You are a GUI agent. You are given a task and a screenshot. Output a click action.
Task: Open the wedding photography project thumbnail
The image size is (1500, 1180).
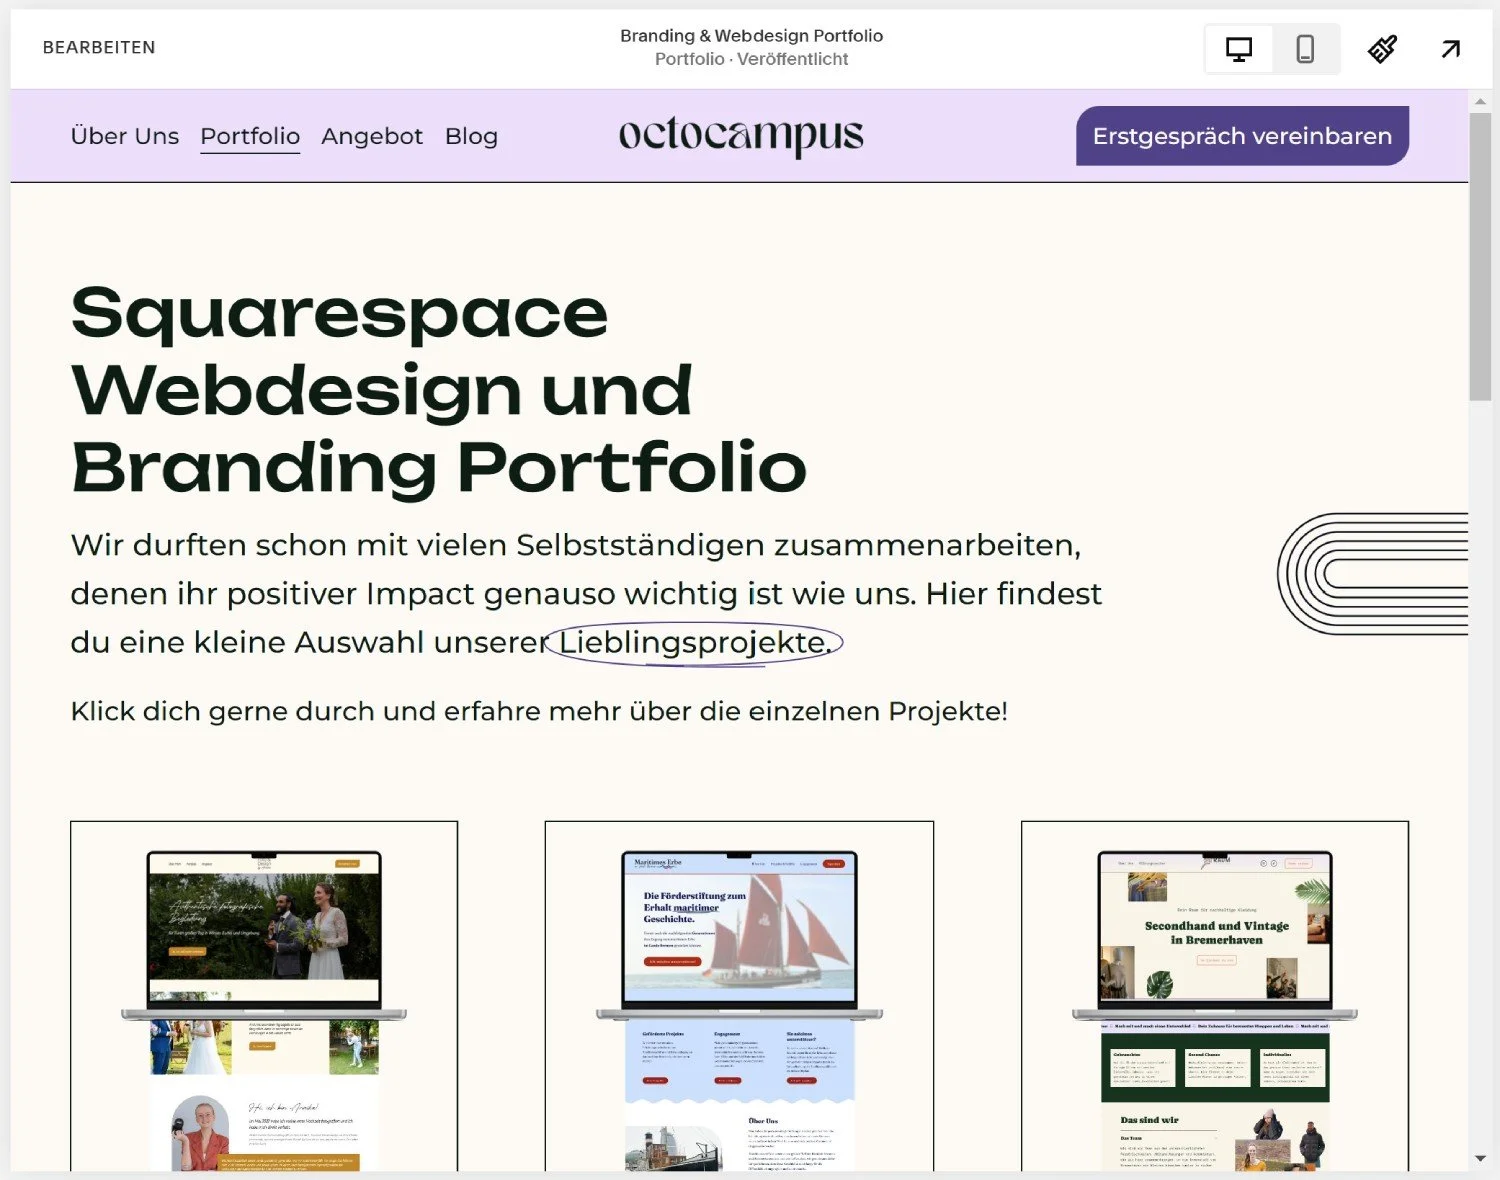(x=264, y=996)
